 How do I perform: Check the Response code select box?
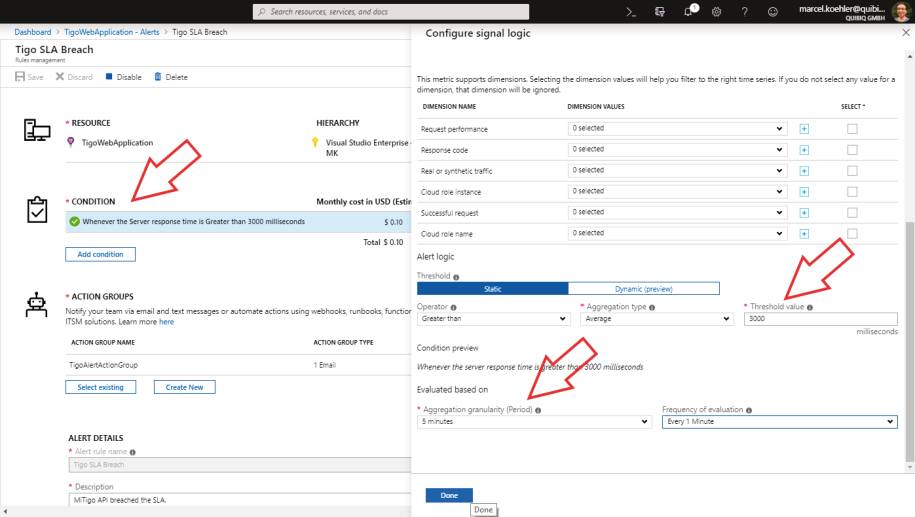852,150
